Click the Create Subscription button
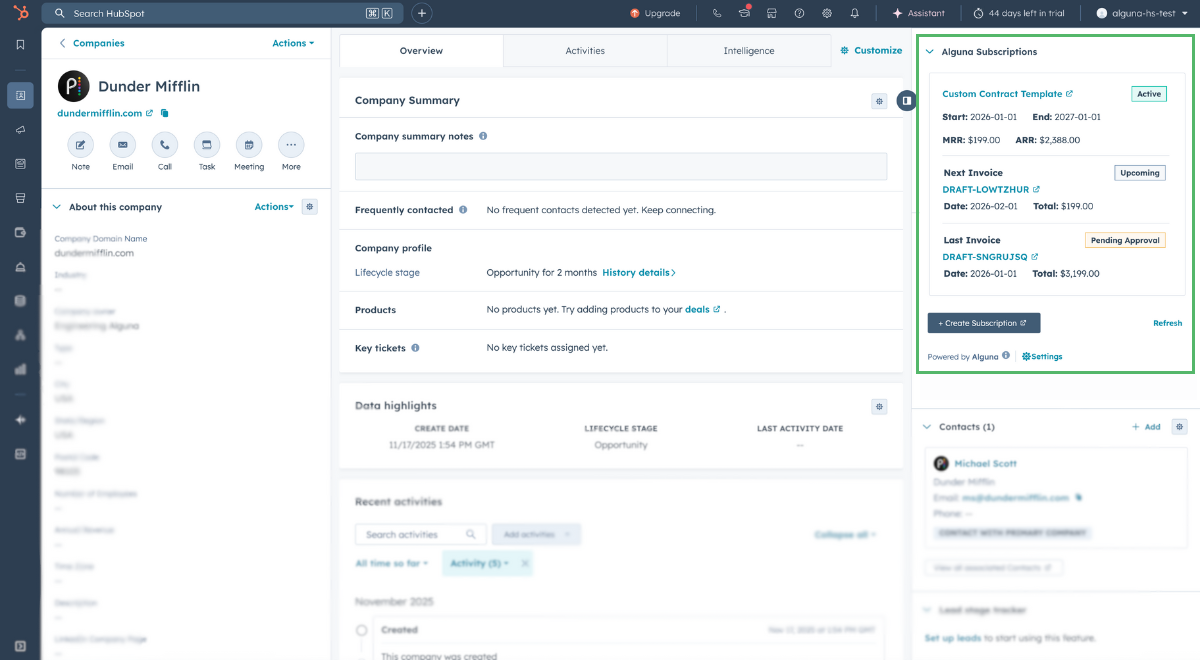This screenshot has height=662, width=1200. [x=984, y=323]
